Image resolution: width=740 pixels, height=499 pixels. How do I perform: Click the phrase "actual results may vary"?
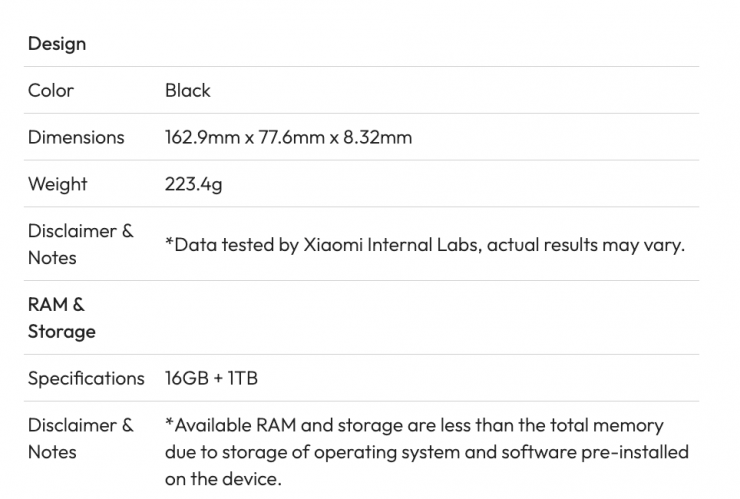tap(584, 245)
